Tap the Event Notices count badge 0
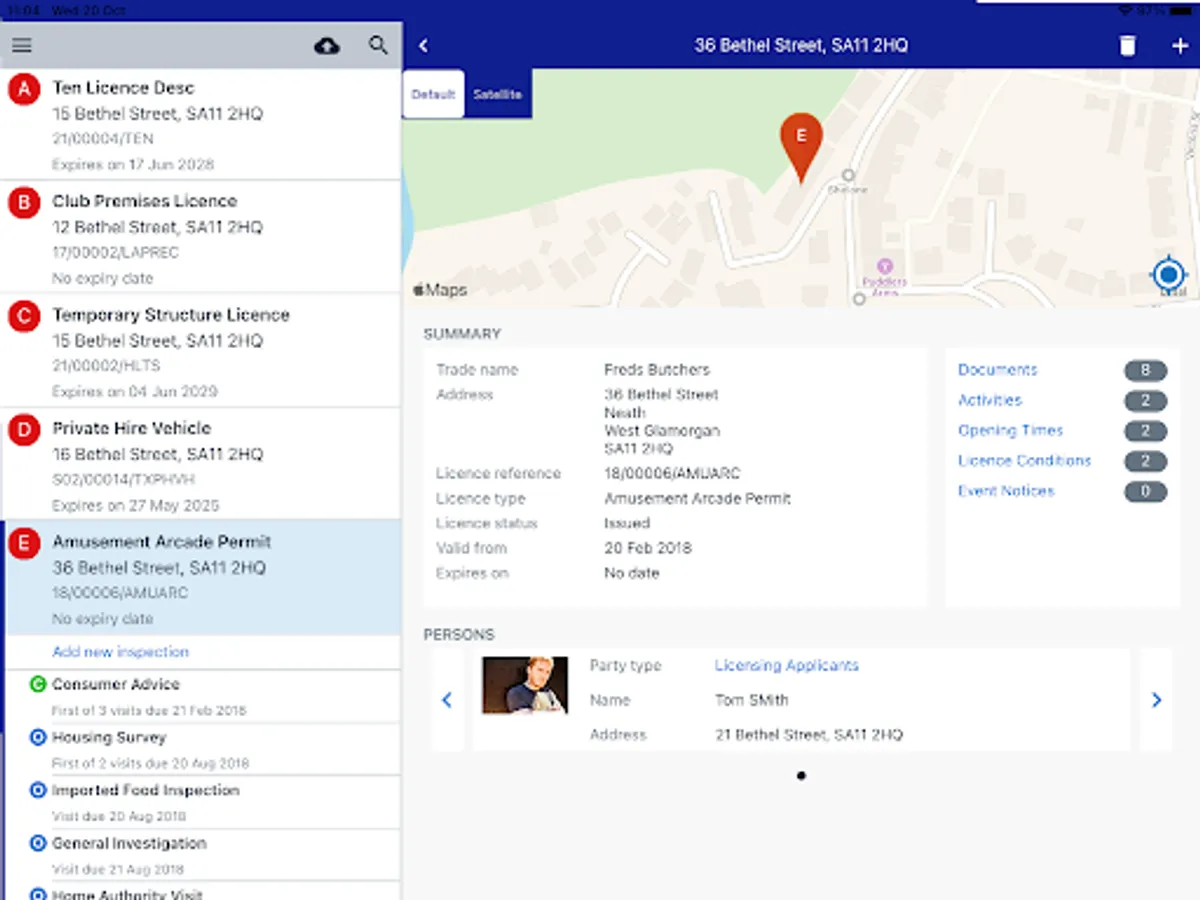The height and width of the screenshot is (900, 1200). tap(1146, 492)
